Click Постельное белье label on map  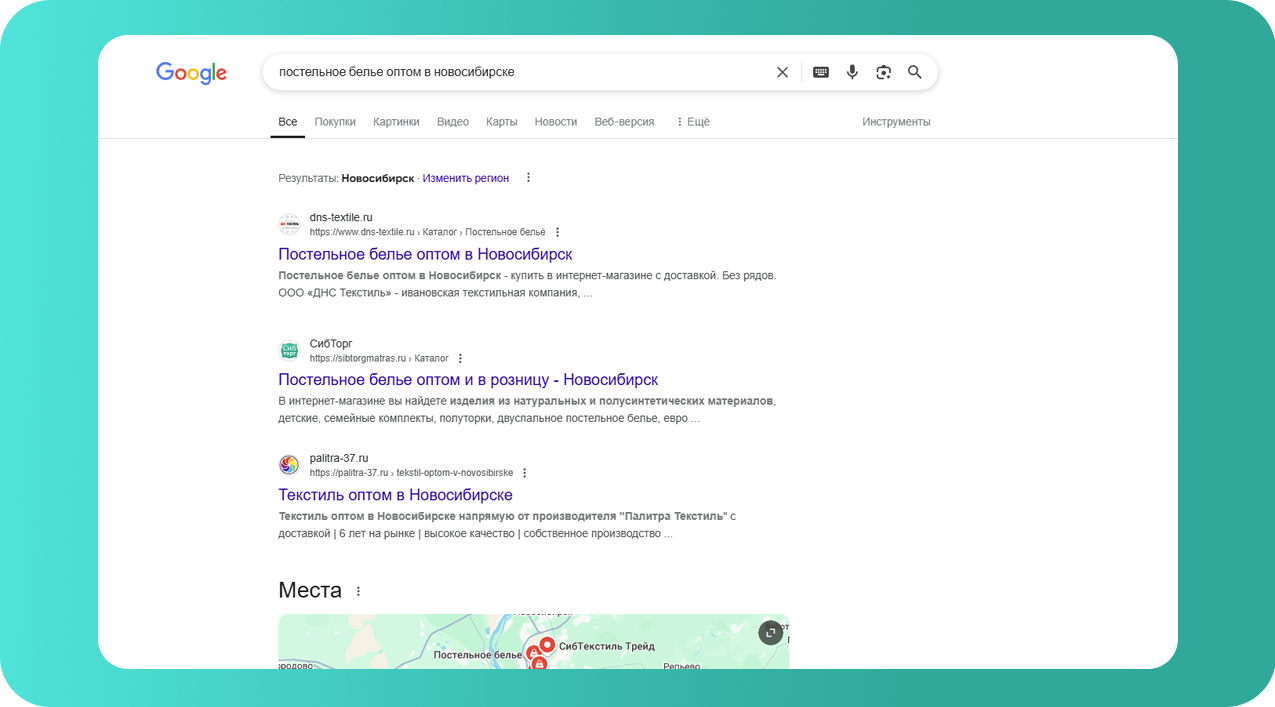(478, 655)
